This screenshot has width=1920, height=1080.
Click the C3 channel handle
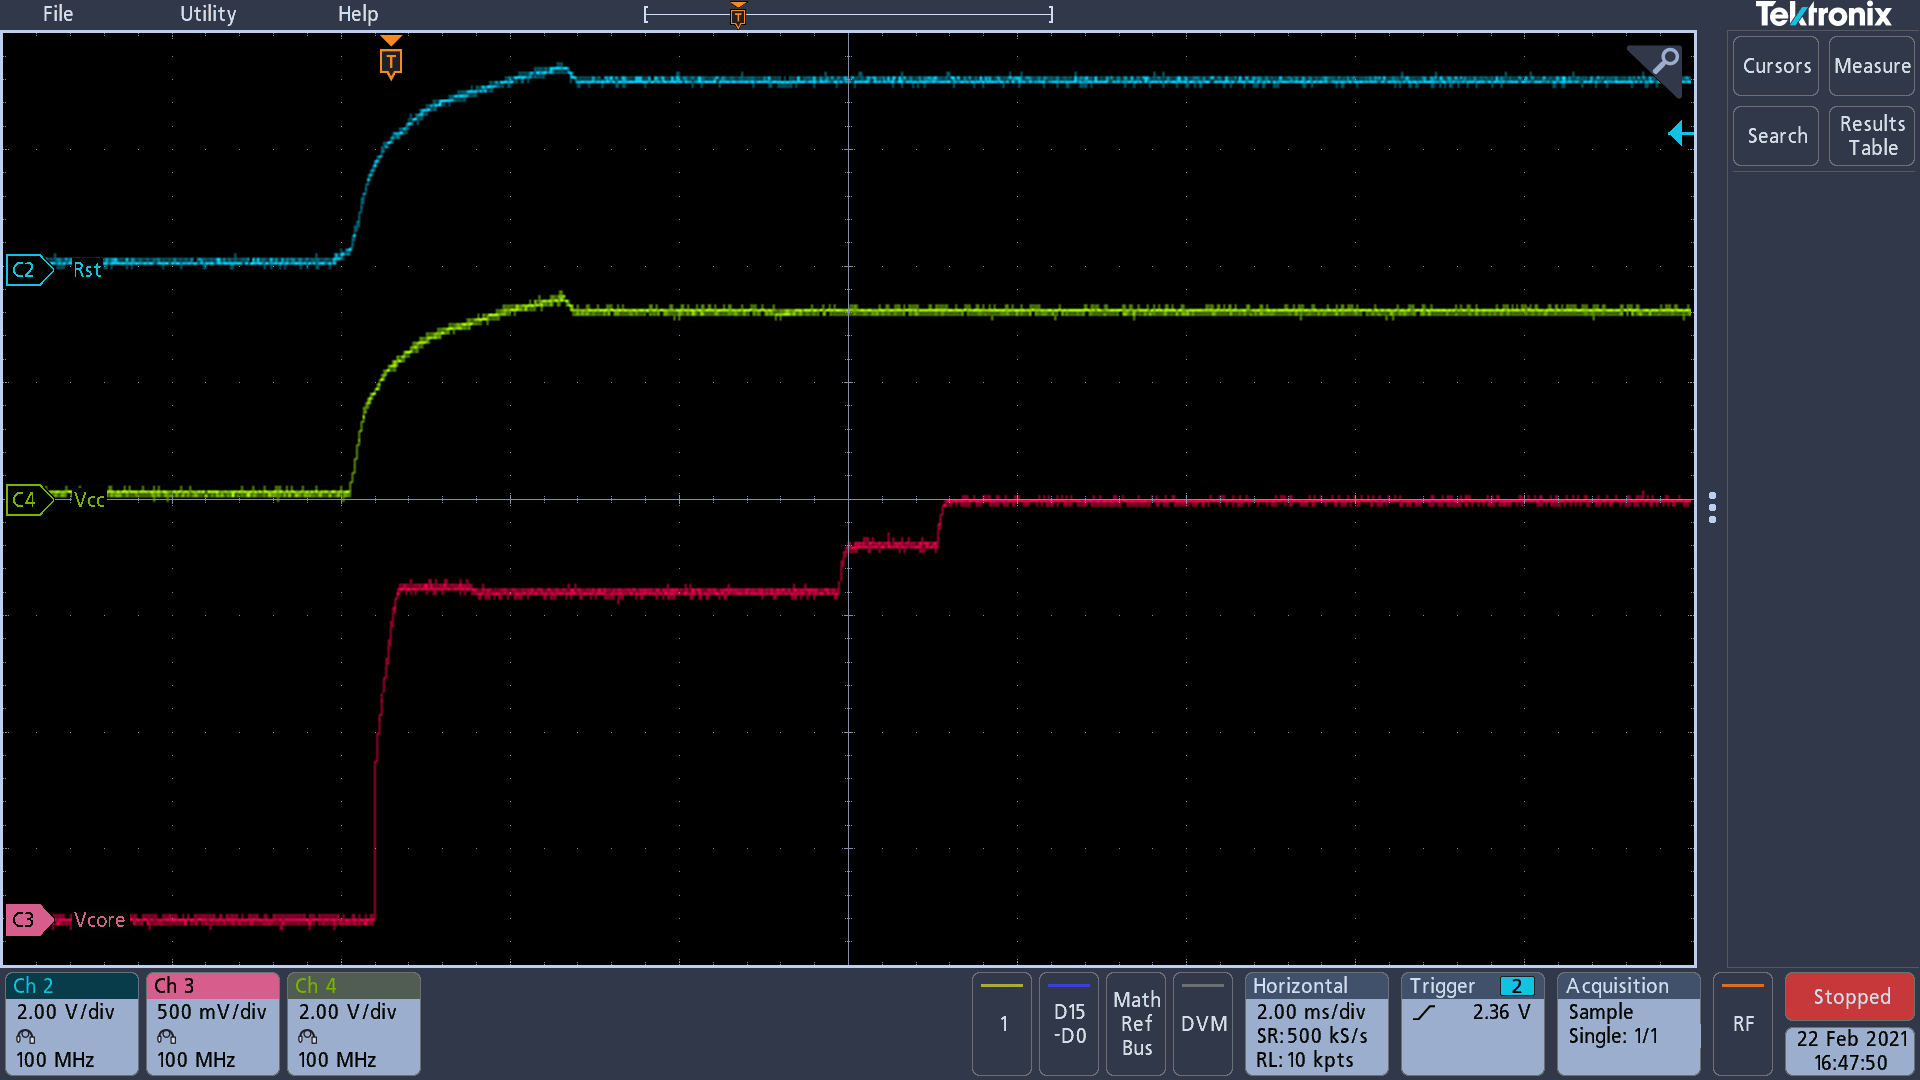tap(28, 920)
